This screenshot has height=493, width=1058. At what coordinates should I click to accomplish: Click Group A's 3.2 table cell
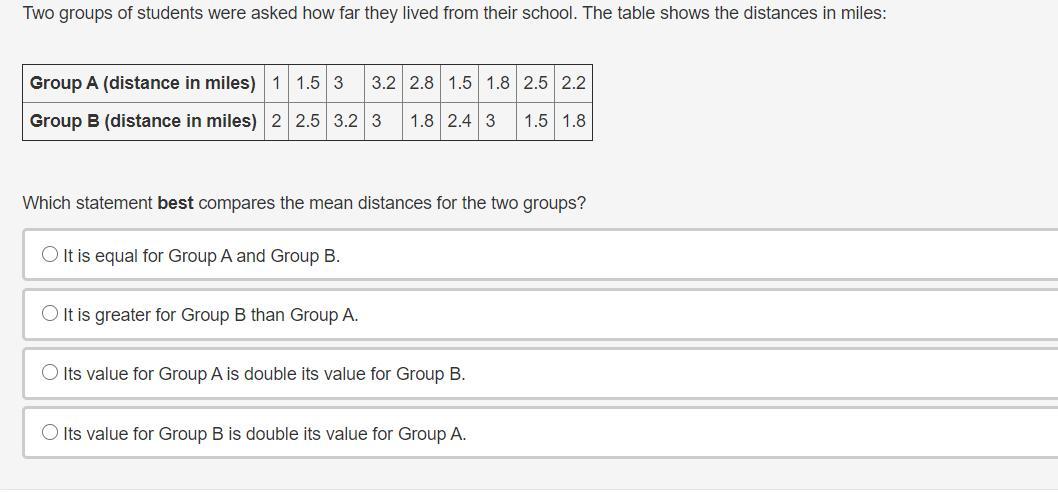383,83
